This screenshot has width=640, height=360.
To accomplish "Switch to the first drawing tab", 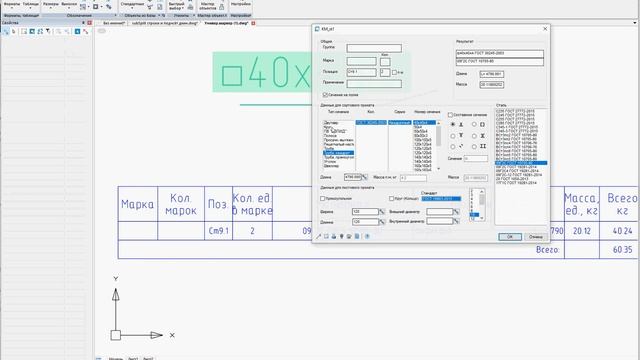I will point(114,23).
